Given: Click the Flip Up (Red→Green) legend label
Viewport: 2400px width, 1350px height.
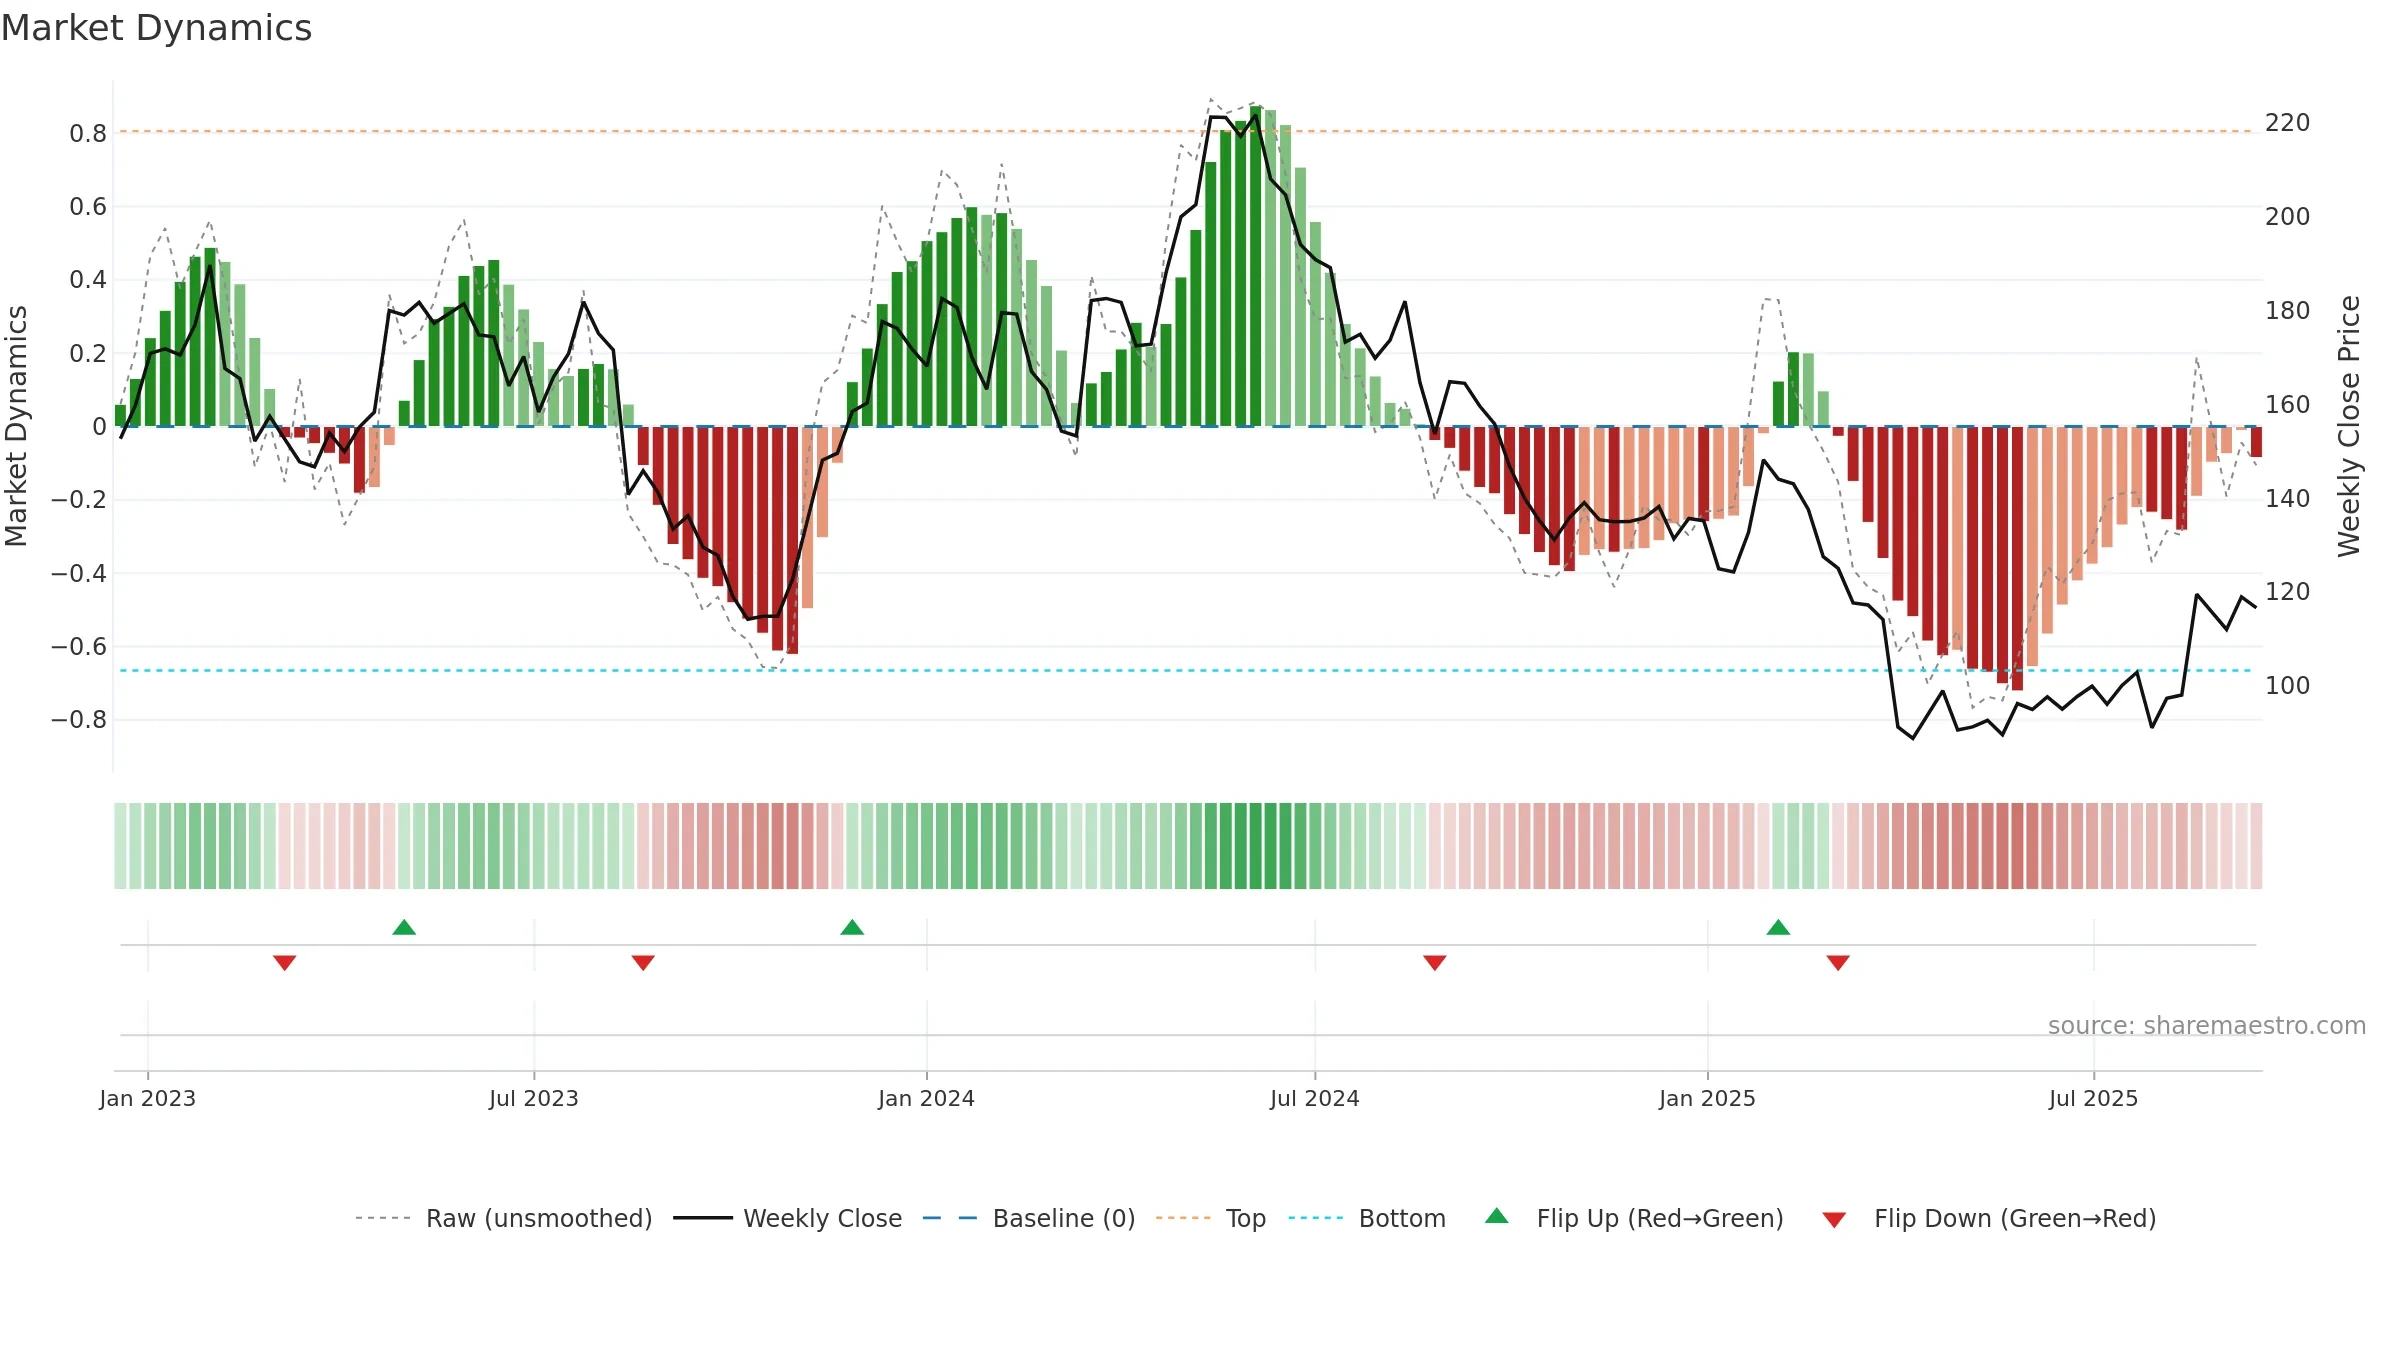Looking at the screenshot, I should (x=1660, y=1218).
